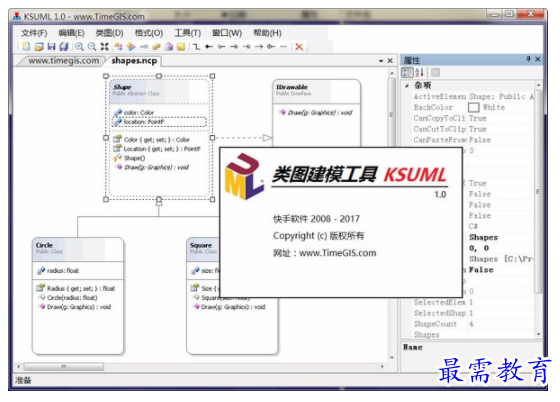Click the red X Delete icon
The height and width of the screenshot is (402, 560).
pos(299,46)
